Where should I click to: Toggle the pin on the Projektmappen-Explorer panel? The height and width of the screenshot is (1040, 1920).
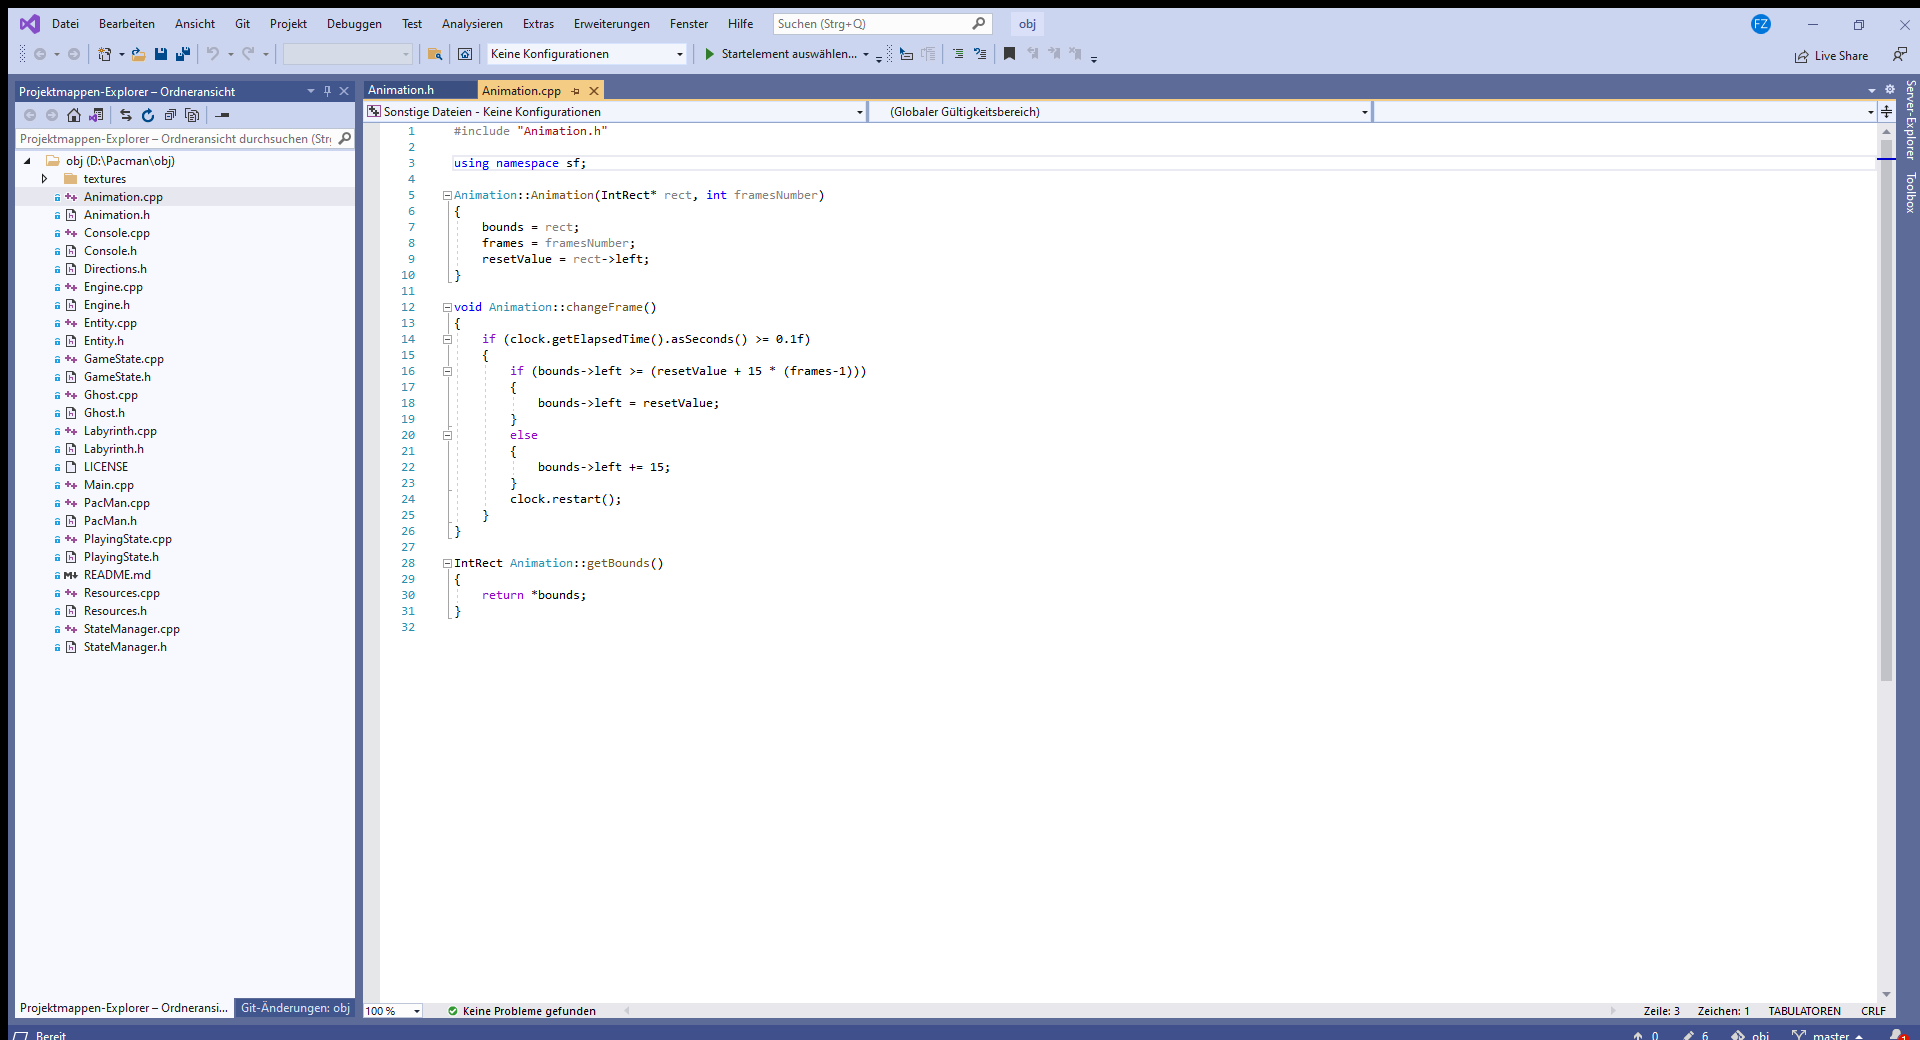point(327,91)
